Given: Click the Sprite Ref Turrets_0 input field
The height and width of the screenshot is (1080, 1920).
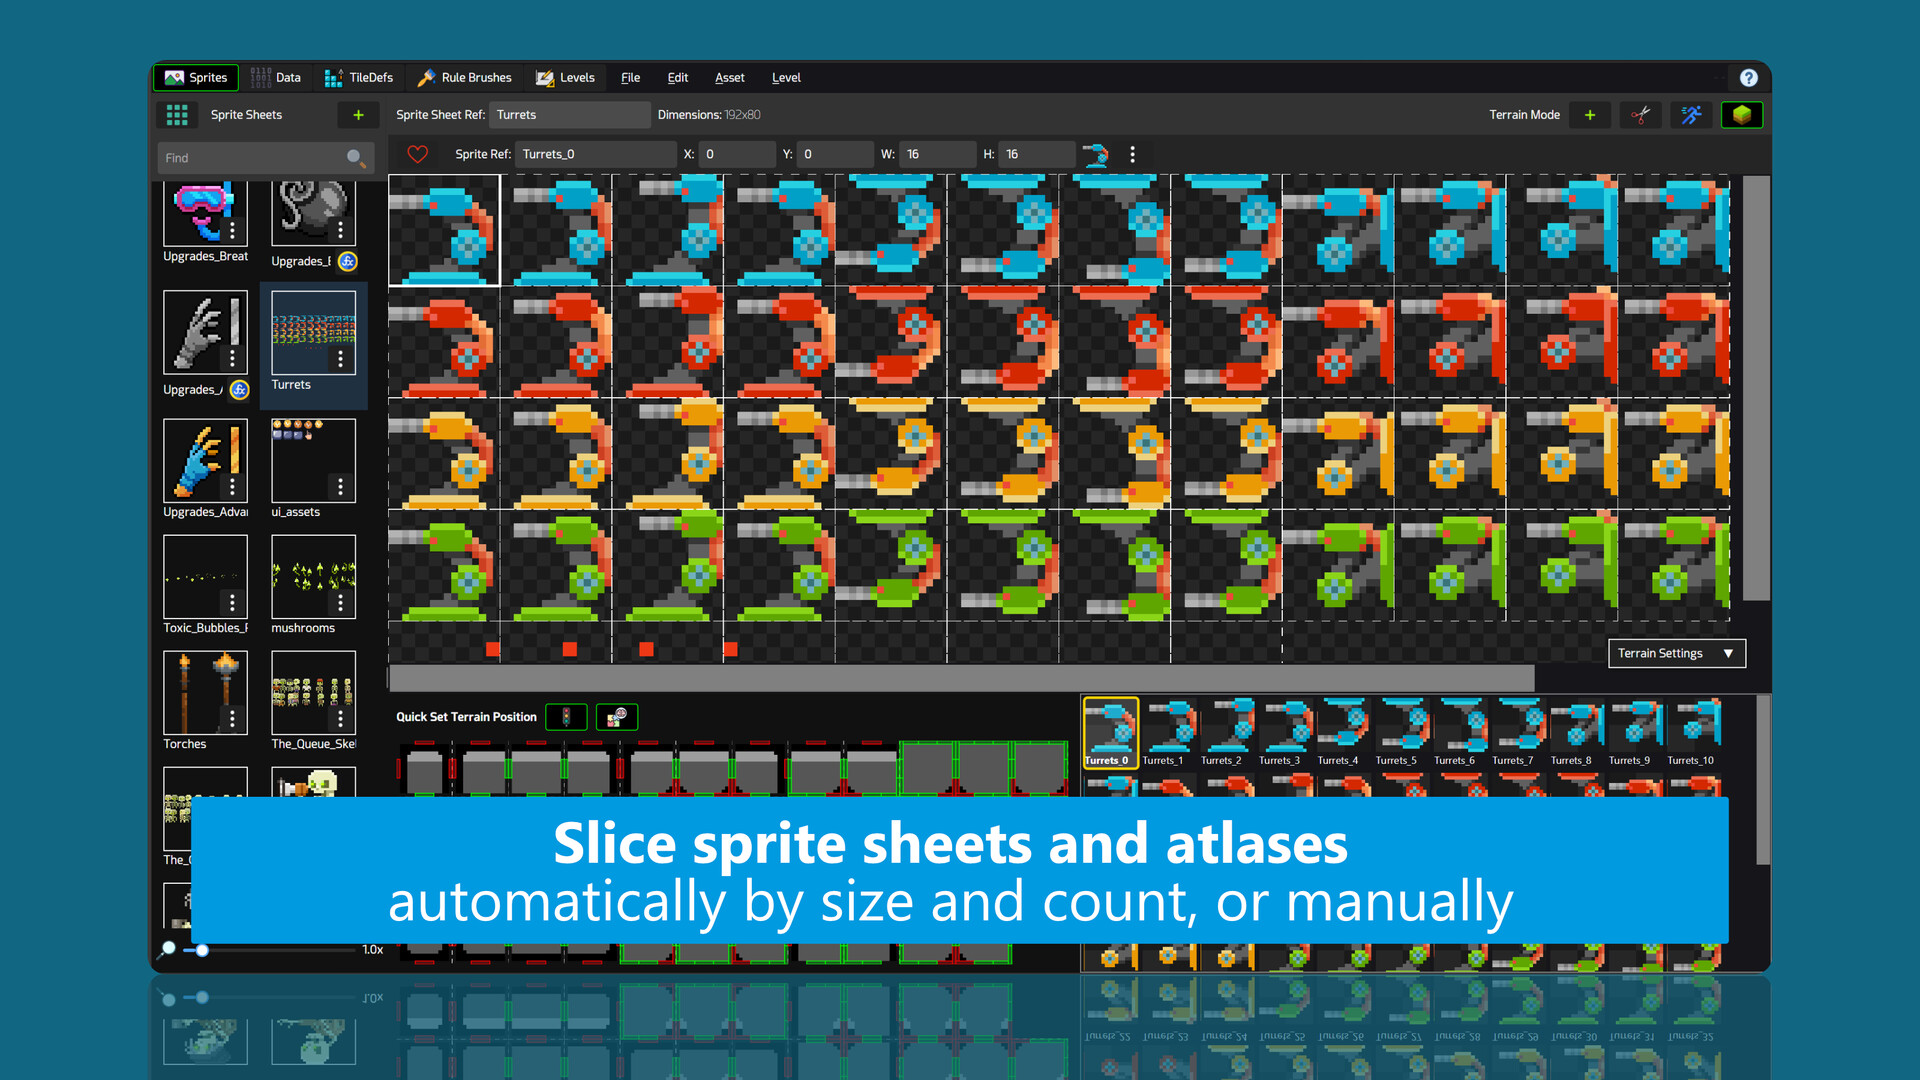Looking at the screenshot, I should tap(595, 154).
